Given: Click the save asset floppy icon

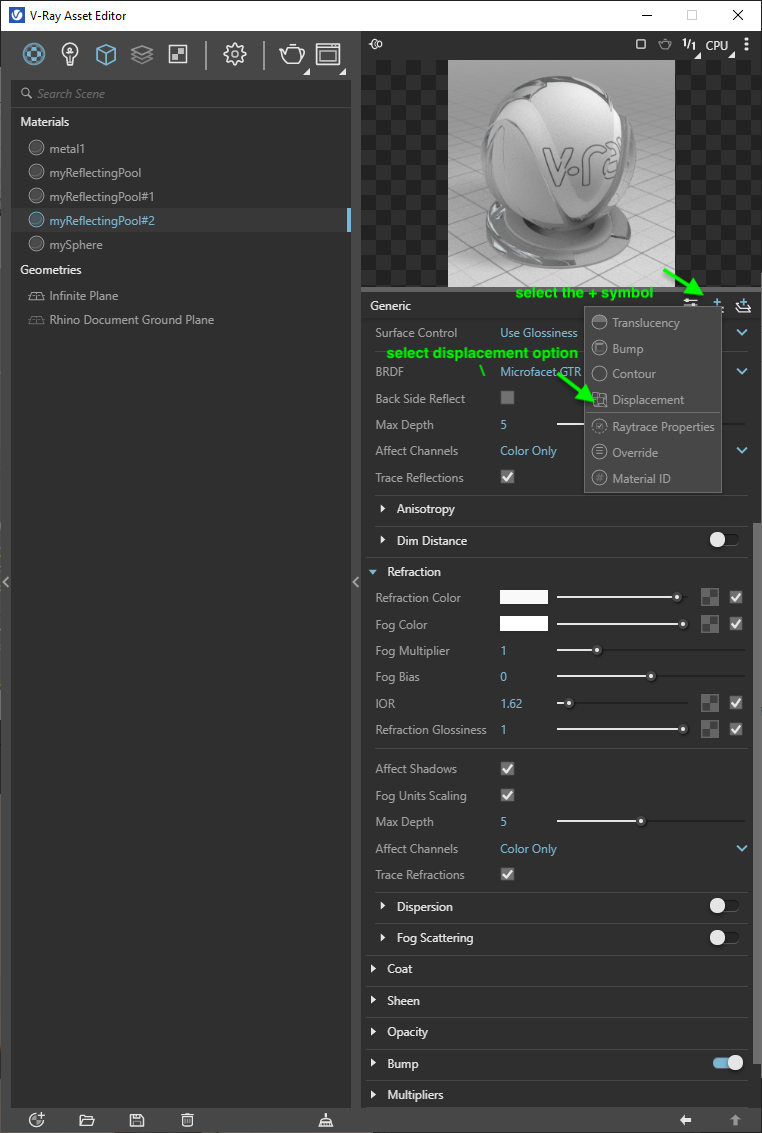Looking at the screenshot, I should [137, 1120].
